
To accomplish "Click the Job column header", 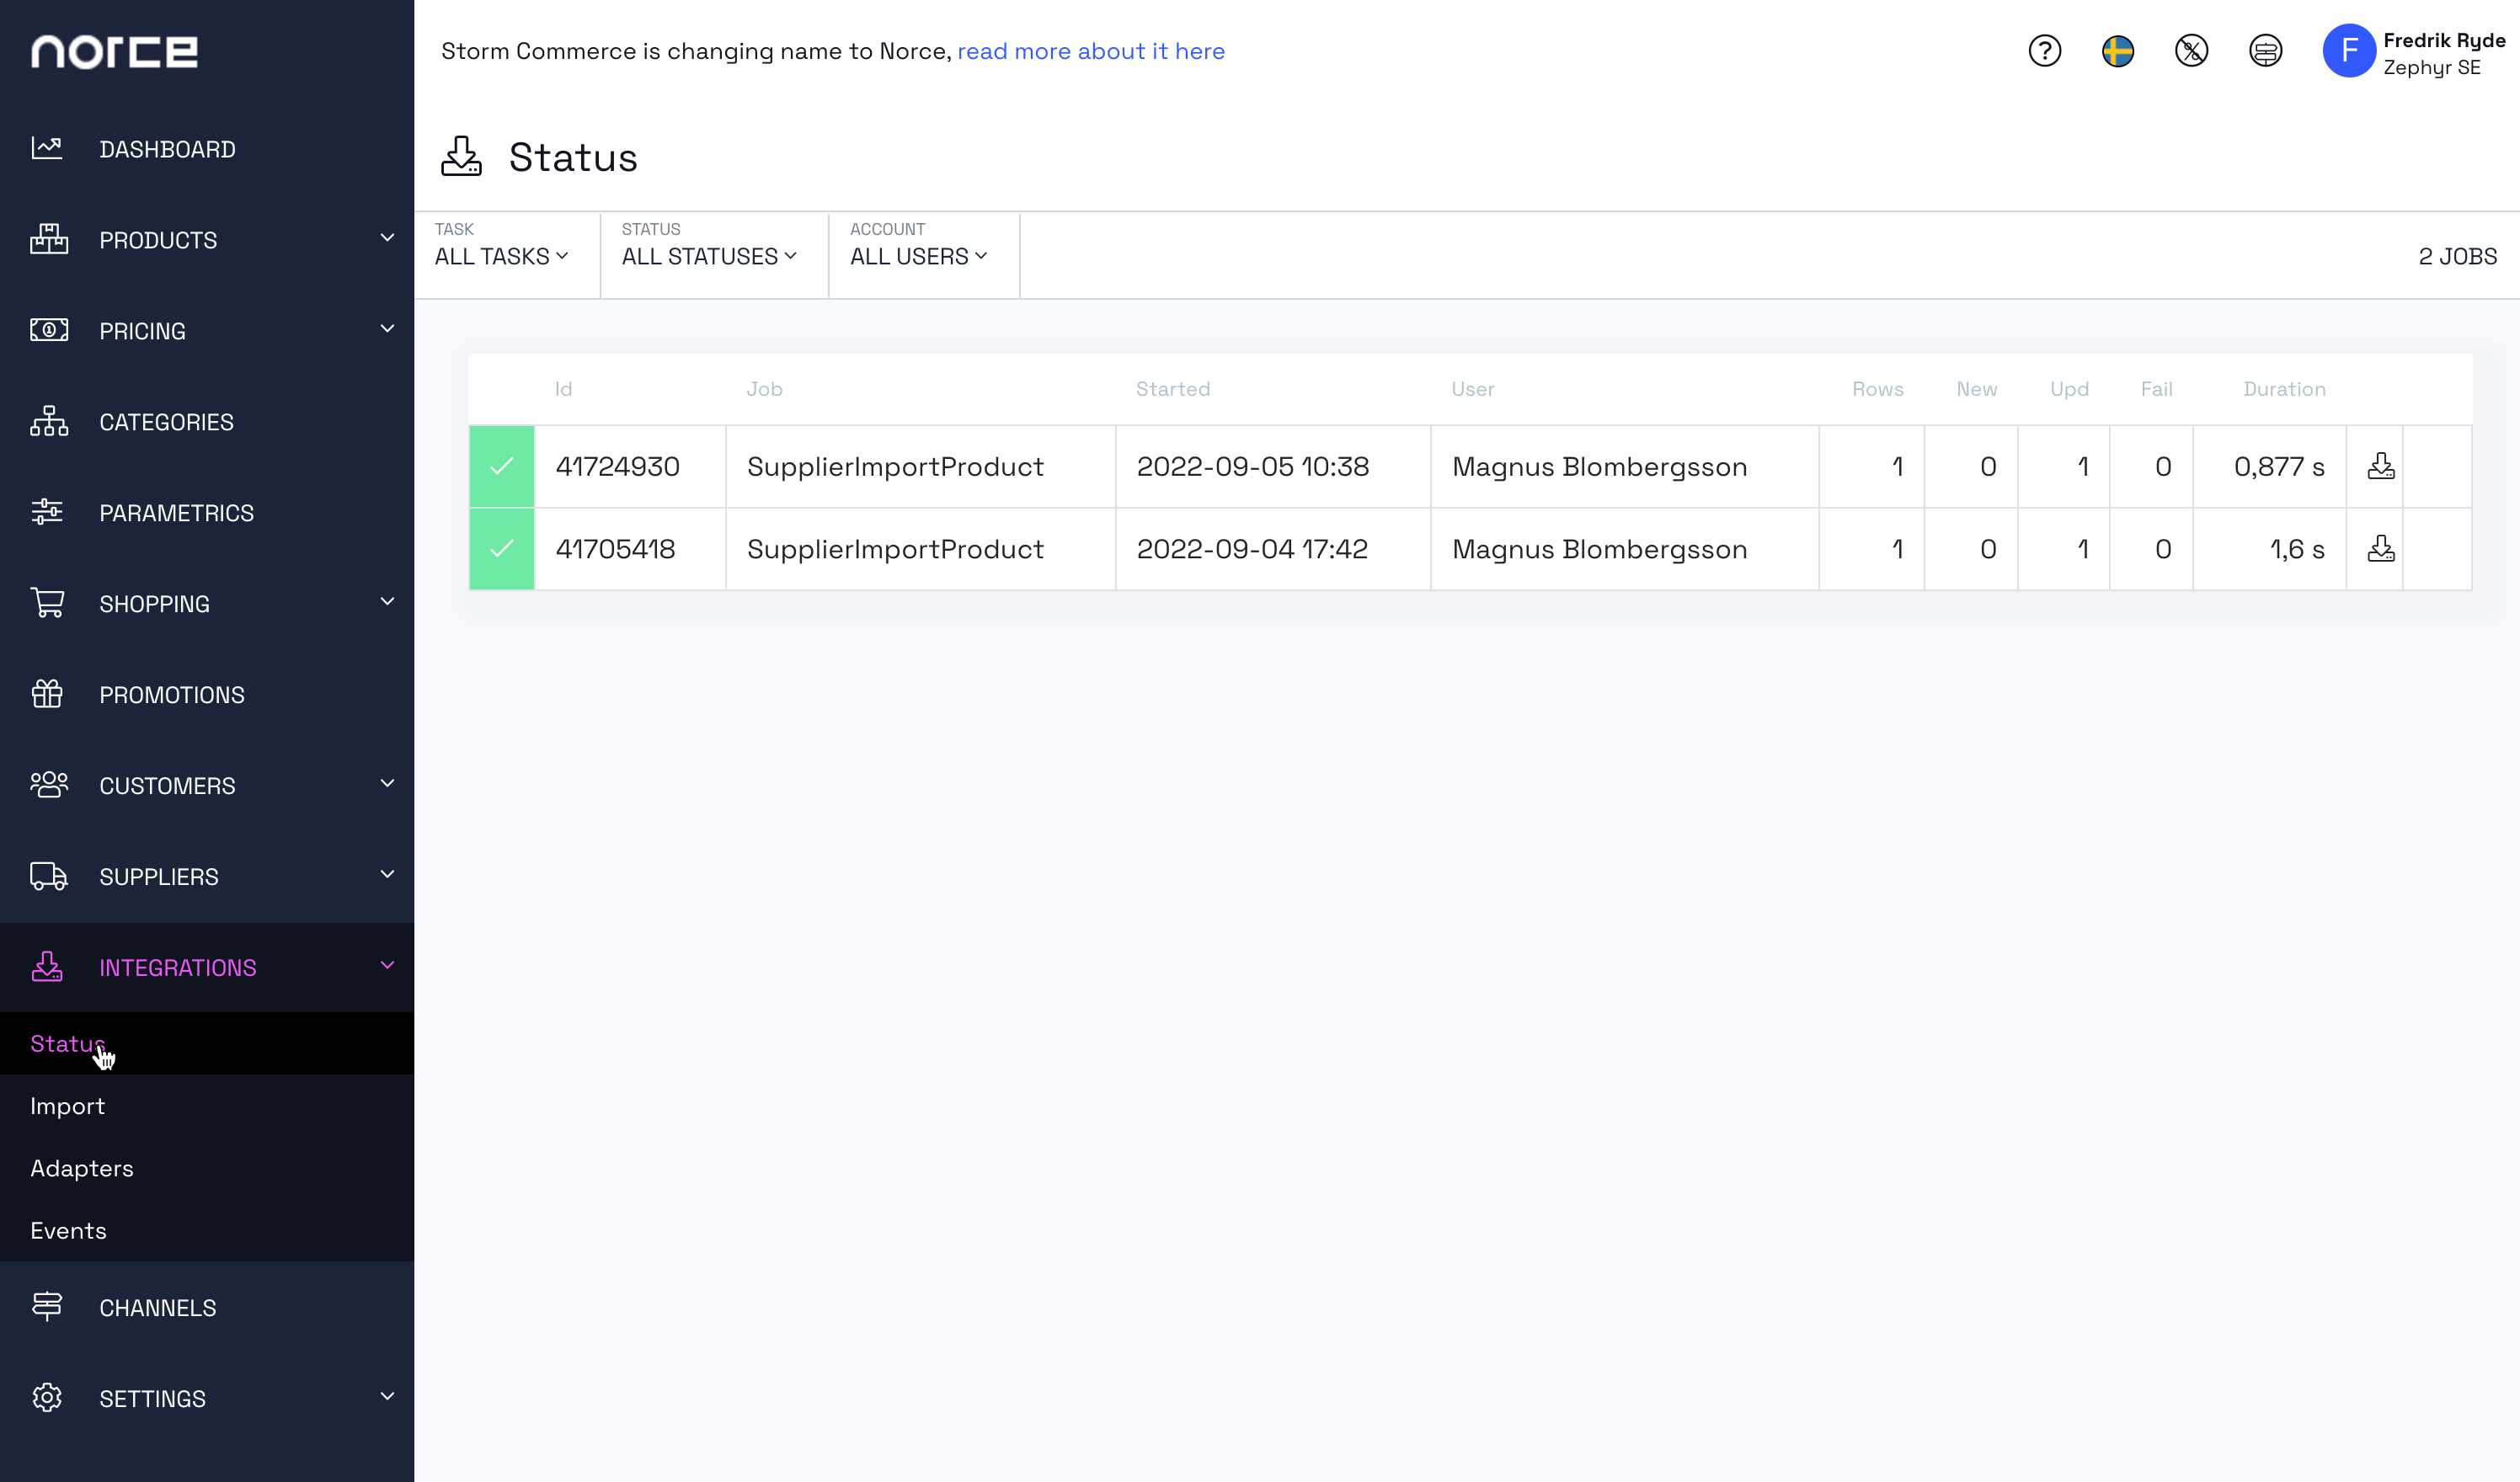I will point(764,389).
